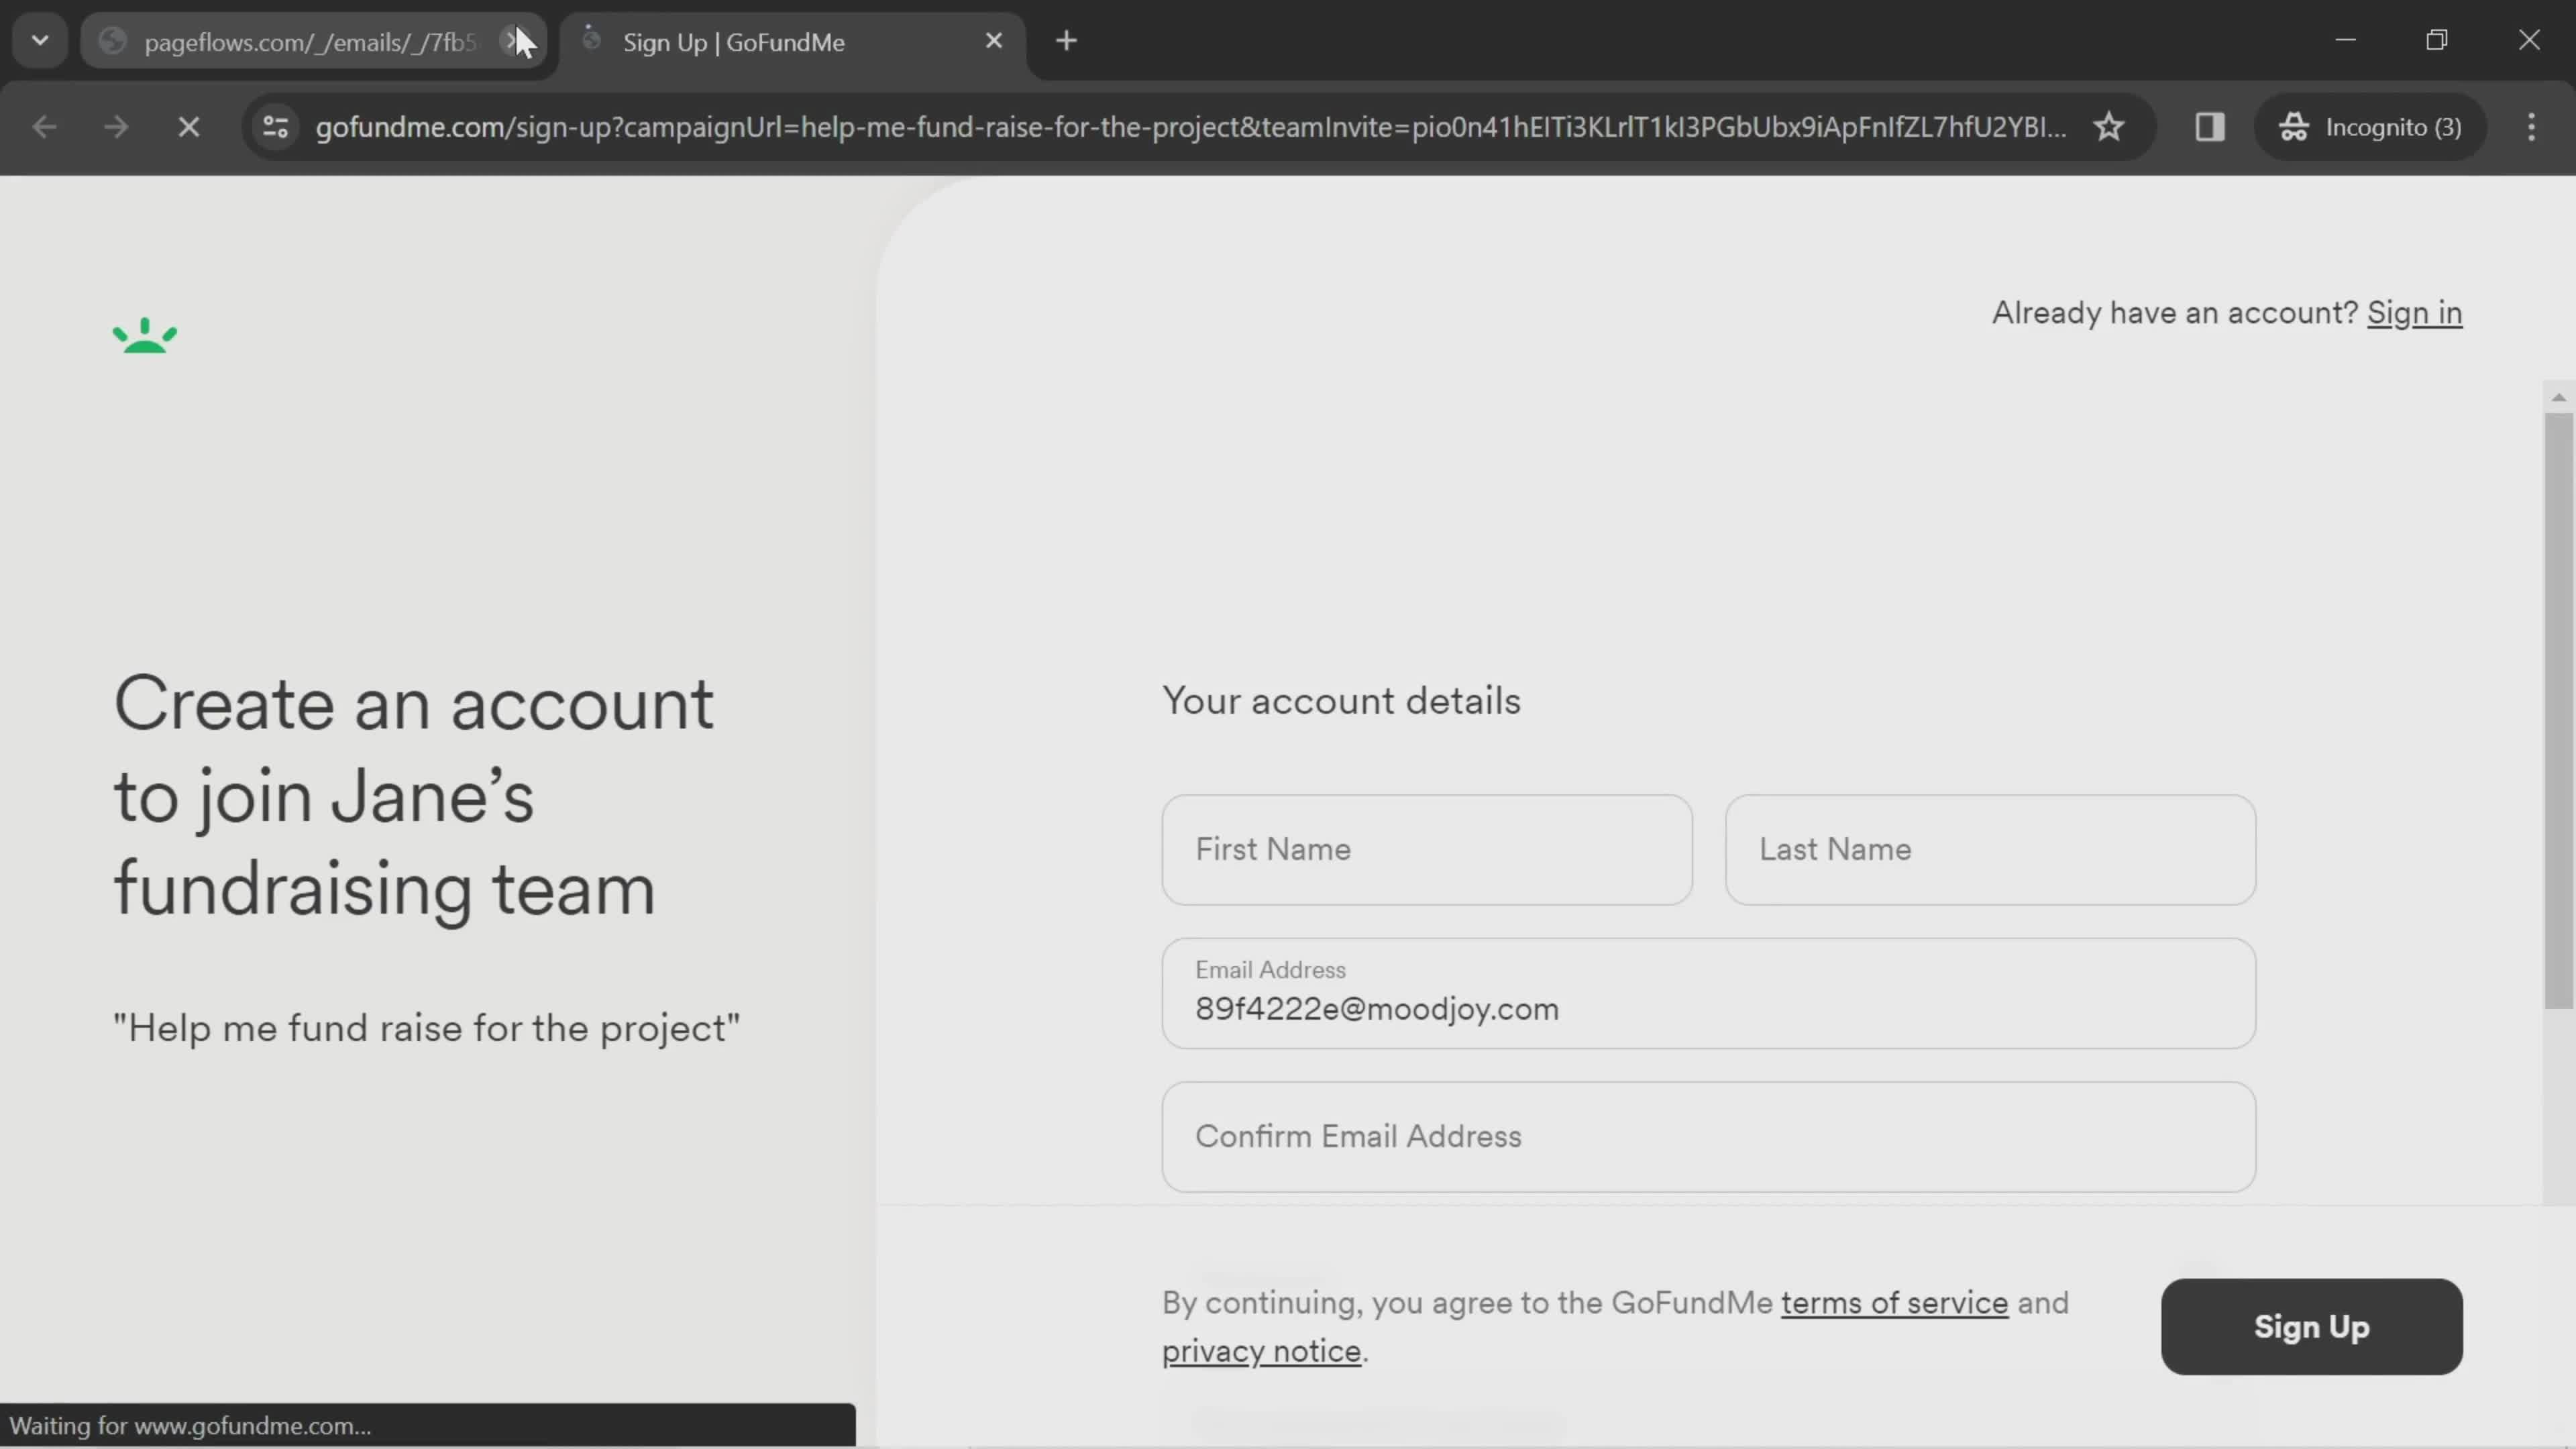The image size is (2576, 1449).
Task: Edit the Email Address field
Action: [1708, 993]
